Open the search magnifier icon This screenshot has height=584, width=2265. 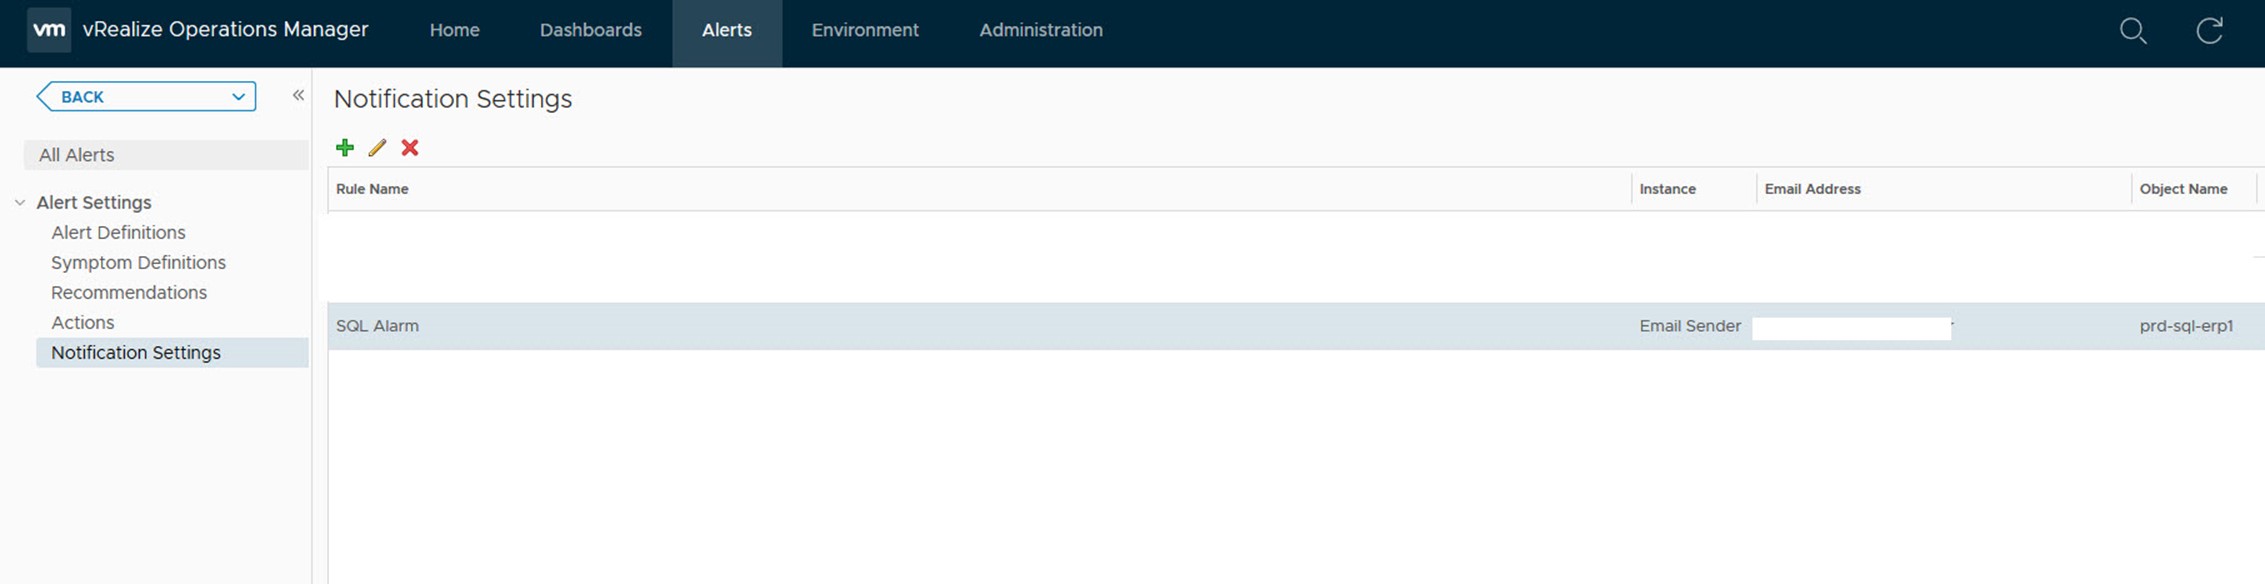(2133, 31)
